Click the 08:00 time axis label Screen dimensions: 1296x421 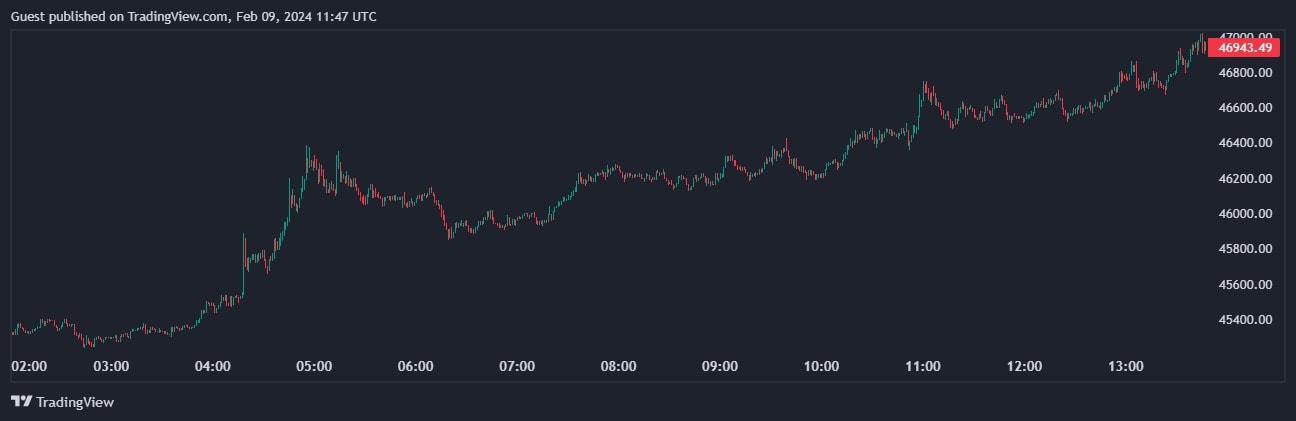point(618,367)
